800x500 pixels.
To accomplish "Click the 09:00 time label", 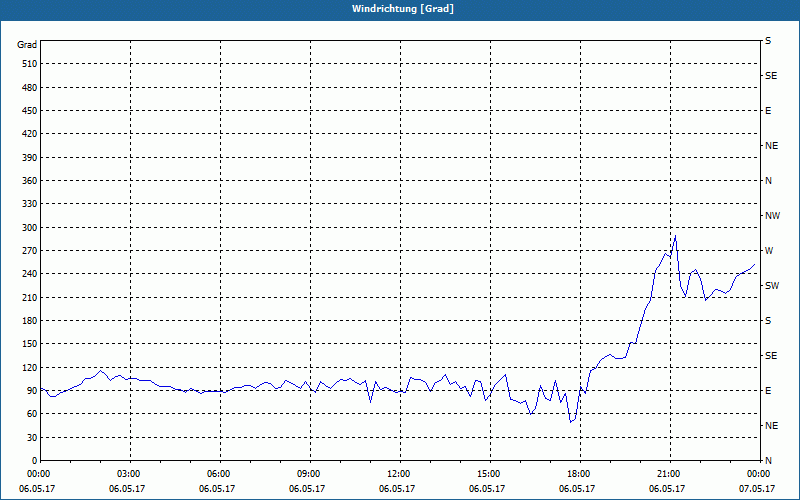I will coord(310,474).
